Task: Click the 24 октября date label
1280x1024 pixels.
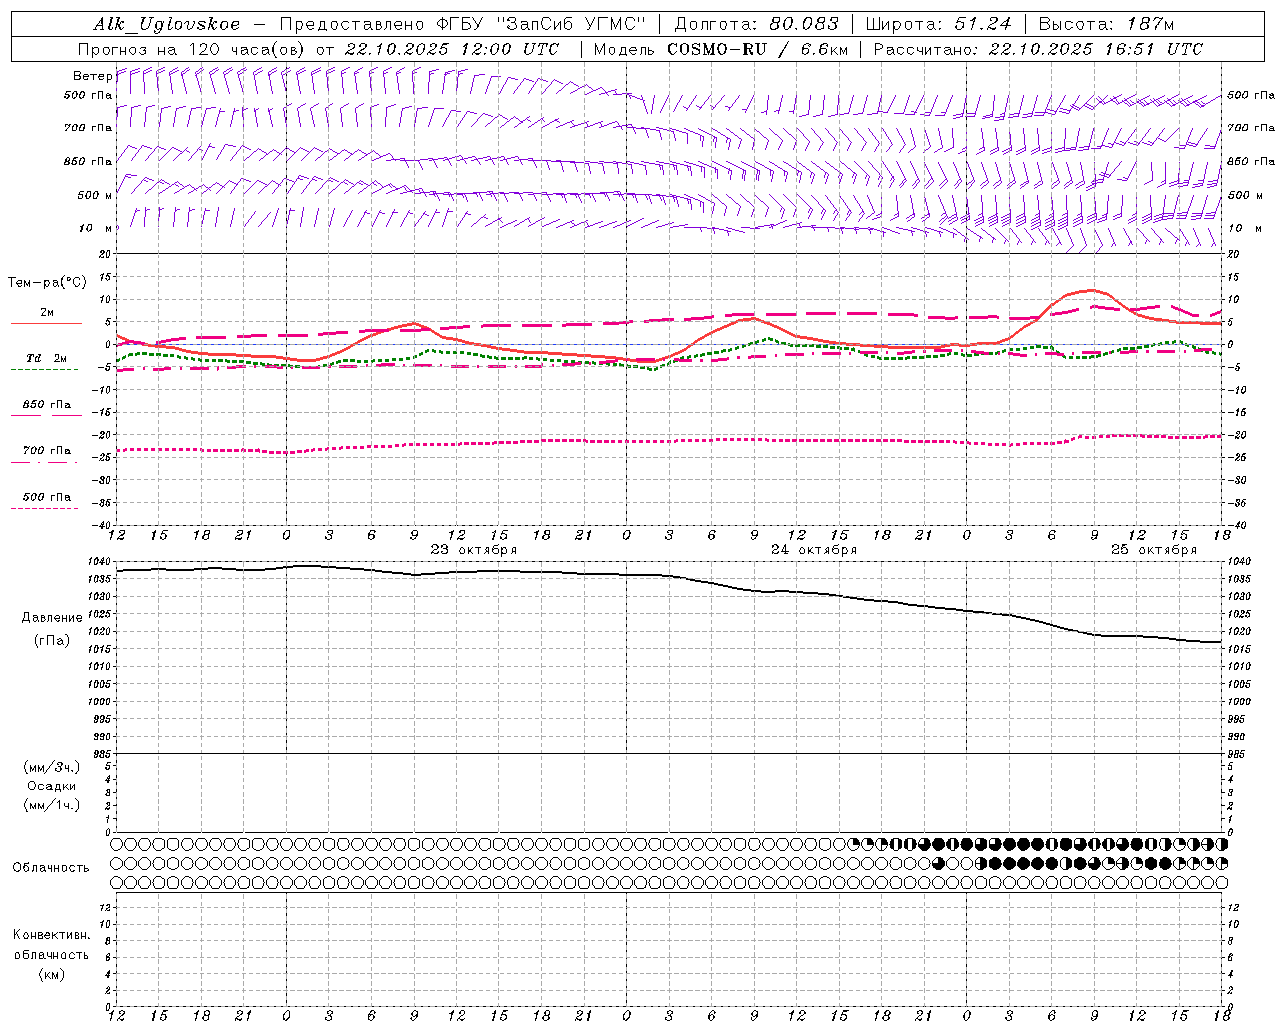Action: click(813, 550)
